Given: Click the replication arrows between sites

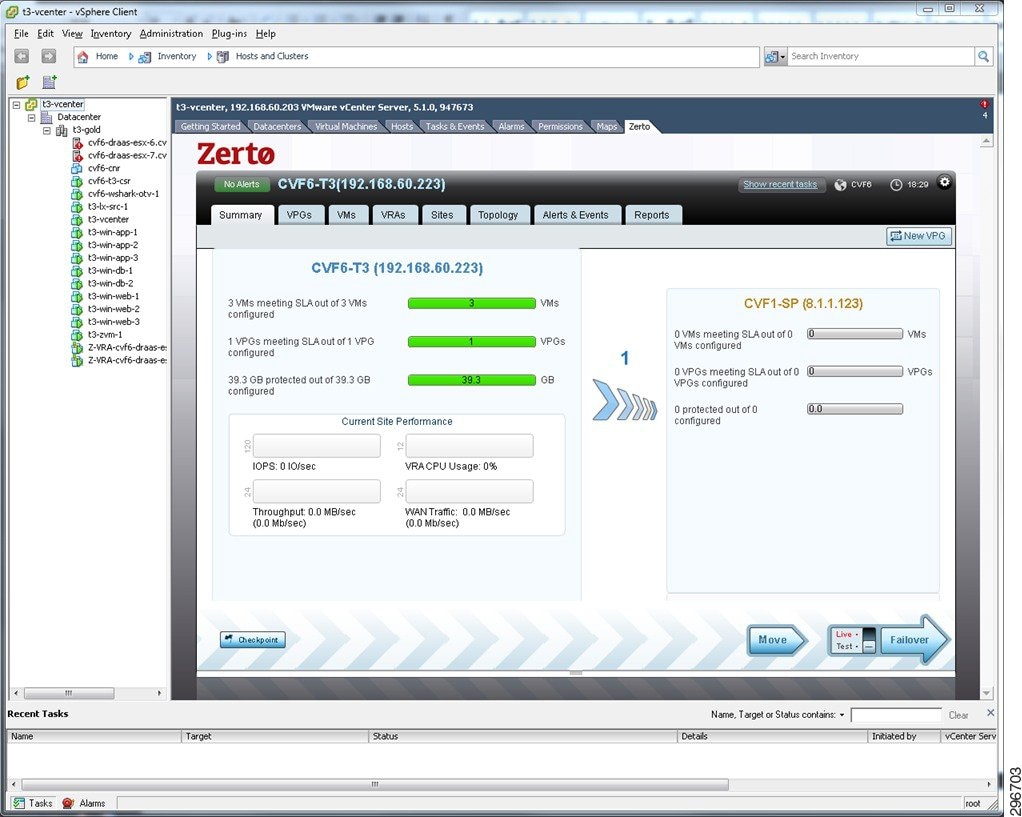Looking at the screenshot, I should coord(624,401).
